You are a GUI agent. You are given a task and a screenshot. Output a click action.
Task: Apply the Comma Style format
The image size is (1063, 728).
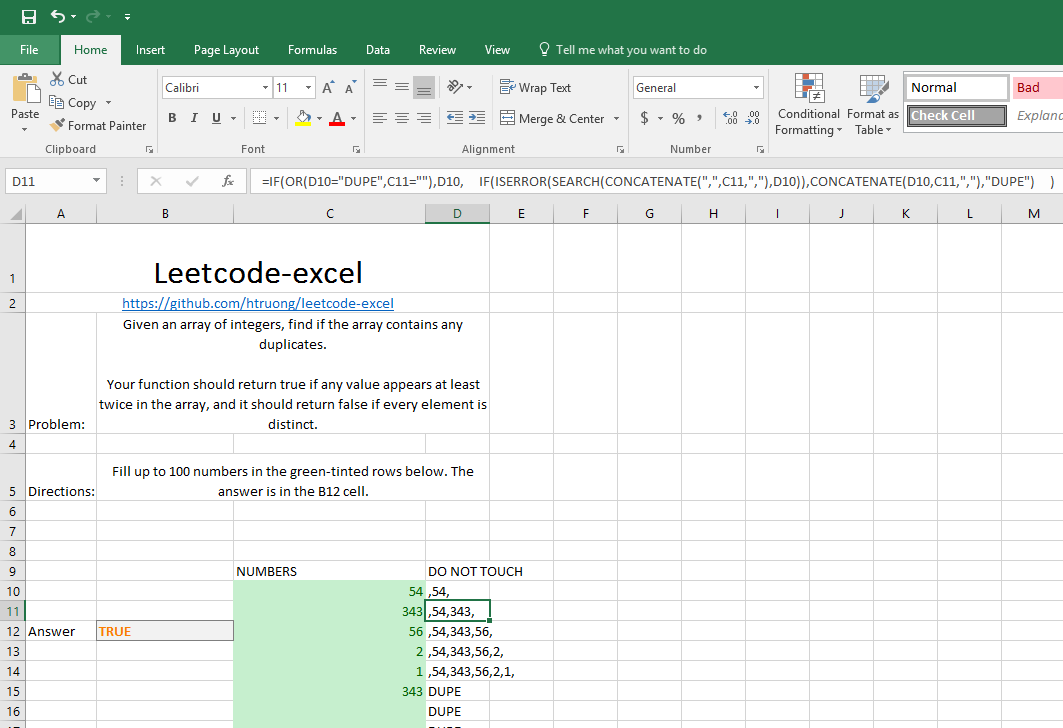coord(700,118)
